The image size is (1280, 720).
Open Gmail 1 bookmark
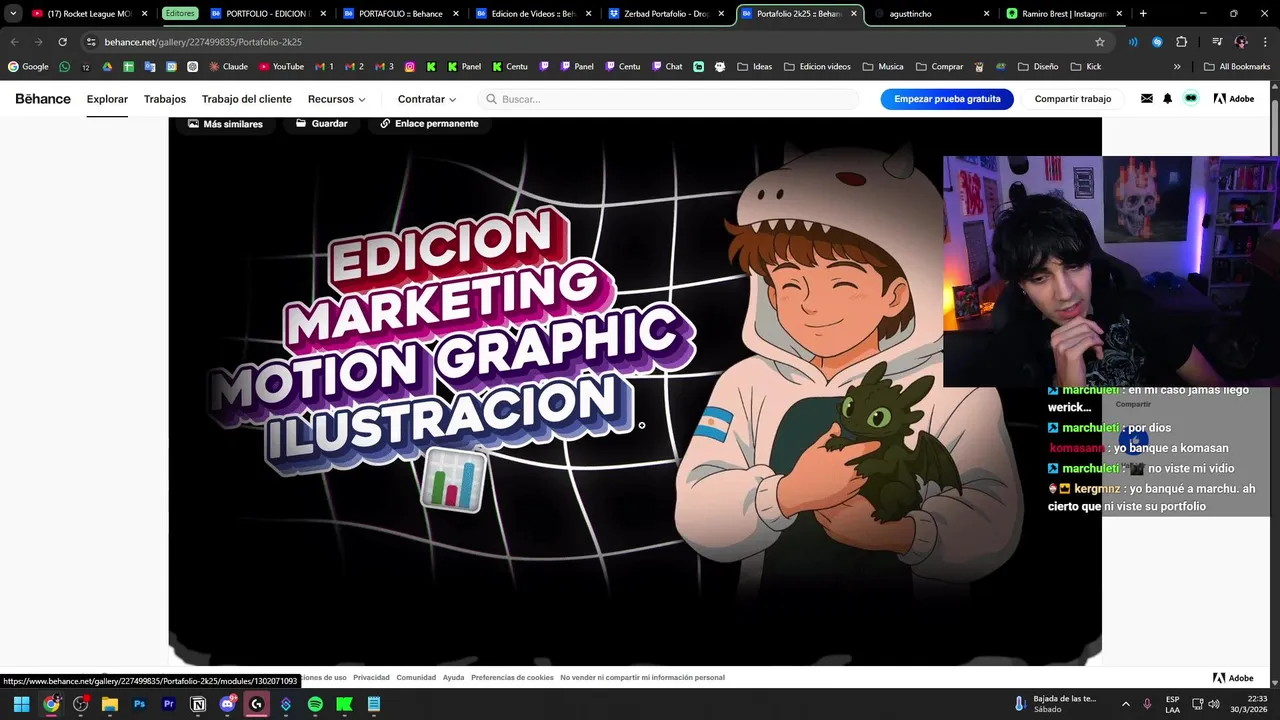tap(324, 67)
